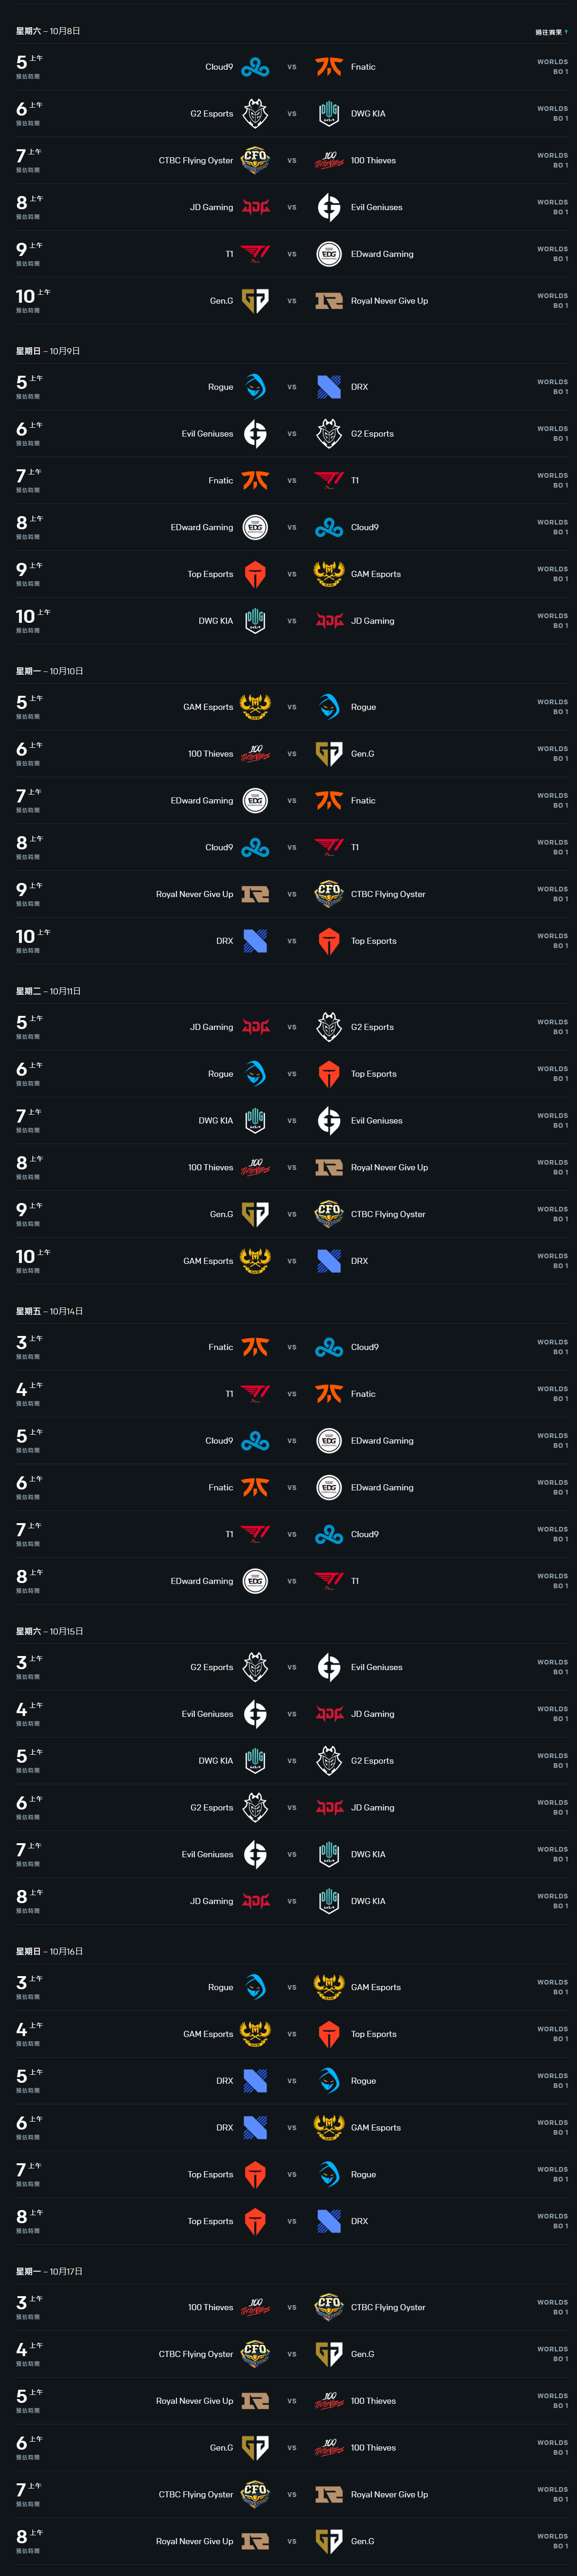This screenshot has height=2576, width=577.
Task: Click WORLDS BO1 label for October 16 Rogue vs GAM match
Action: pos(552,1986)
